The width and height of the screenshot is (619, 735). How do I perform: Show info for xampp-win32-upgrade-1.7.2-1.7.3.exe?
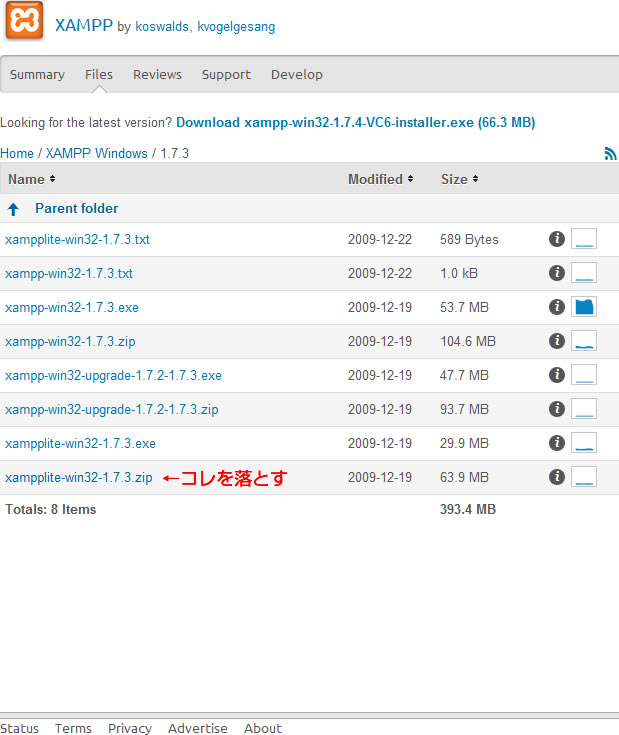point(557,375)
